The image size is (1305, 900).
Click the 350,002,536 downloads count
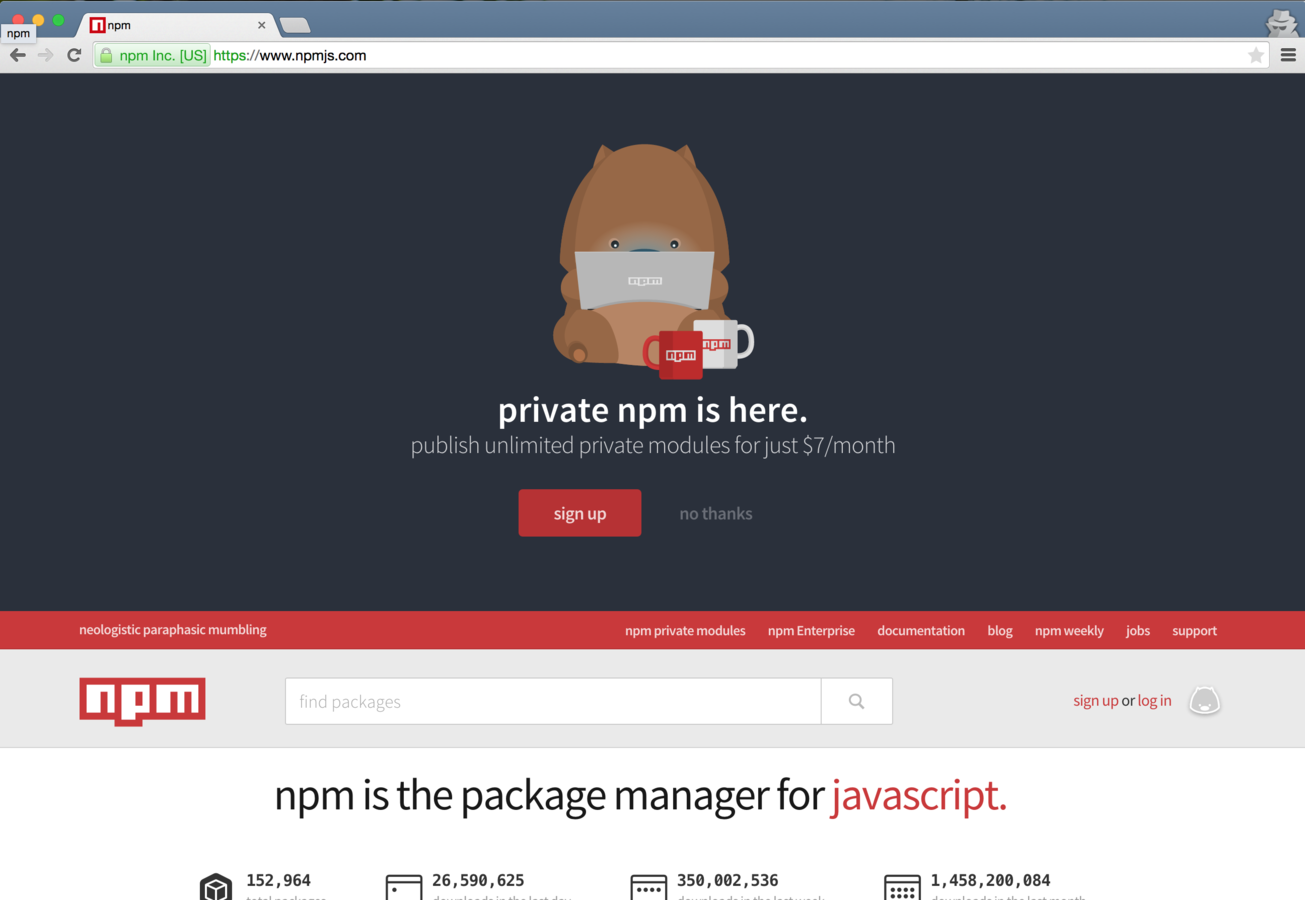[727, 880]
